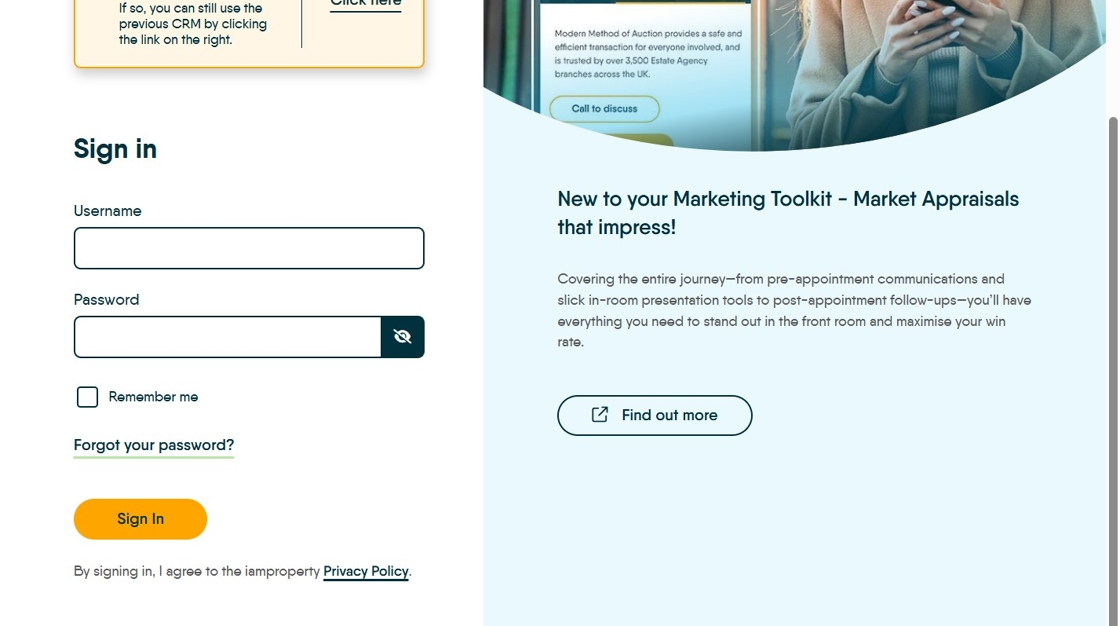The height and width of the screenshot is (626, 1120).
Task: Click the previous CRM notice box text
Action: pyautogui.click(x=193, y=24)
